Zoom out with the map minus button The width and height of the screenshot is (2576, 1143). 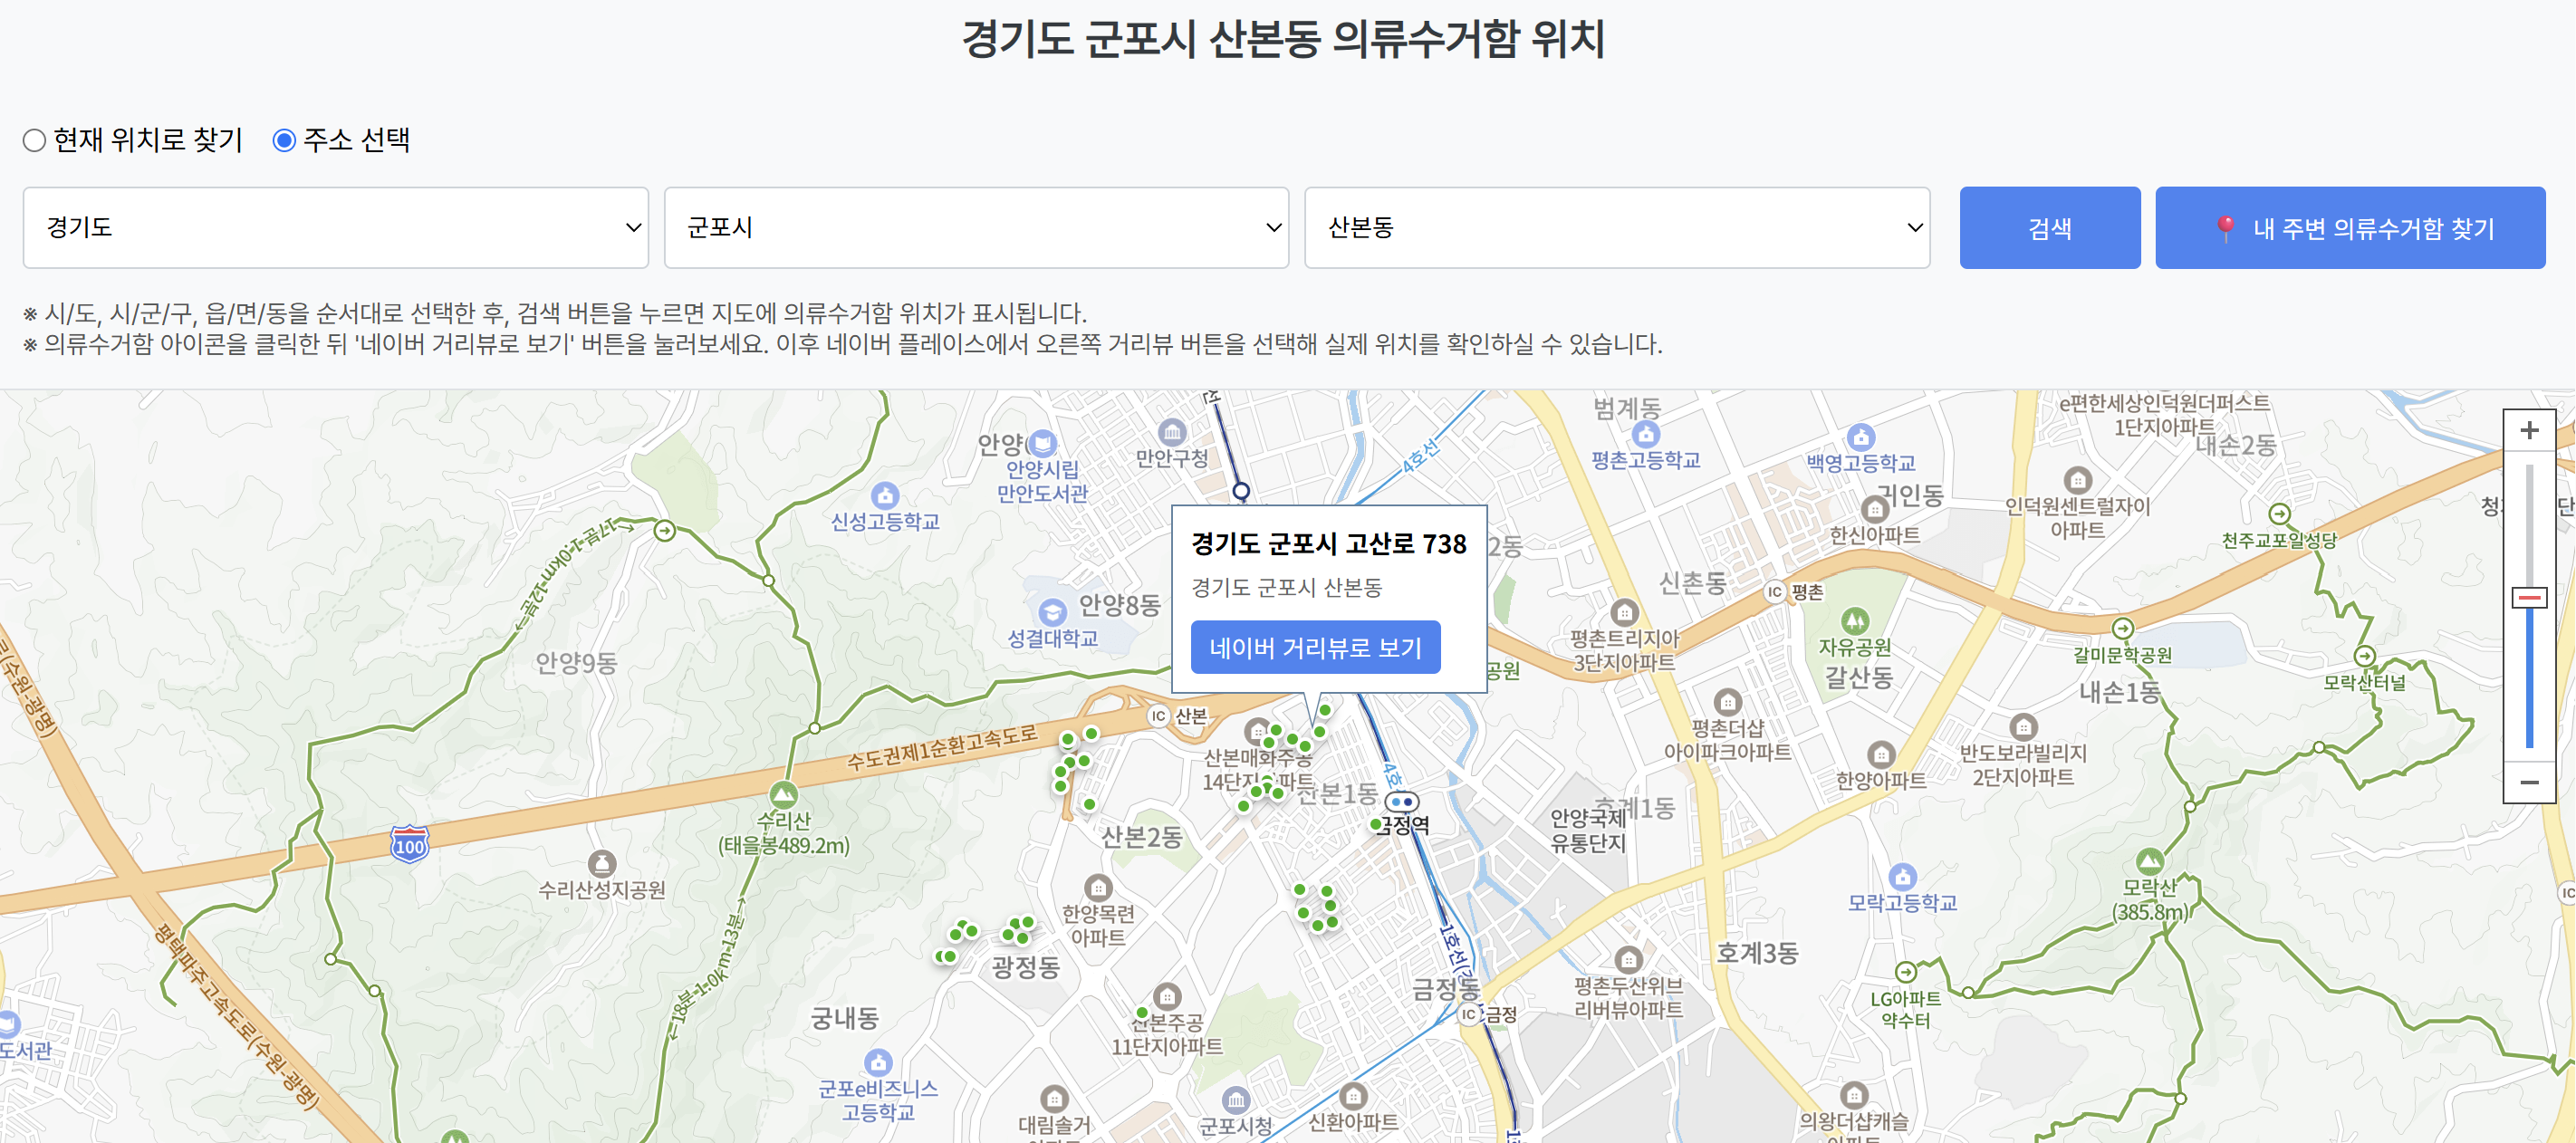pos(2529,782)
